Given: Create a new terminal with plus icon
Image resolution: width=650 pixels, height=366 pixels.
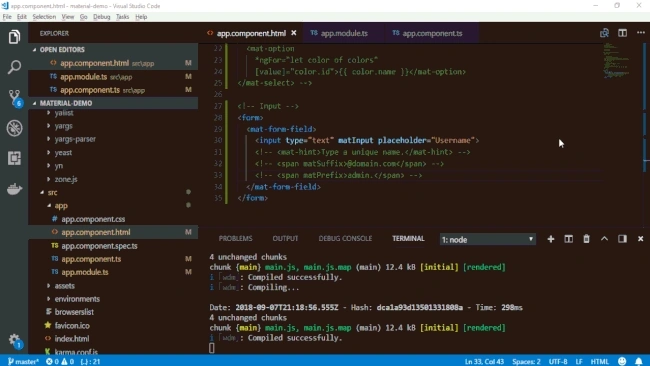Looking at the screenshot, I should (x=551, y=239).
